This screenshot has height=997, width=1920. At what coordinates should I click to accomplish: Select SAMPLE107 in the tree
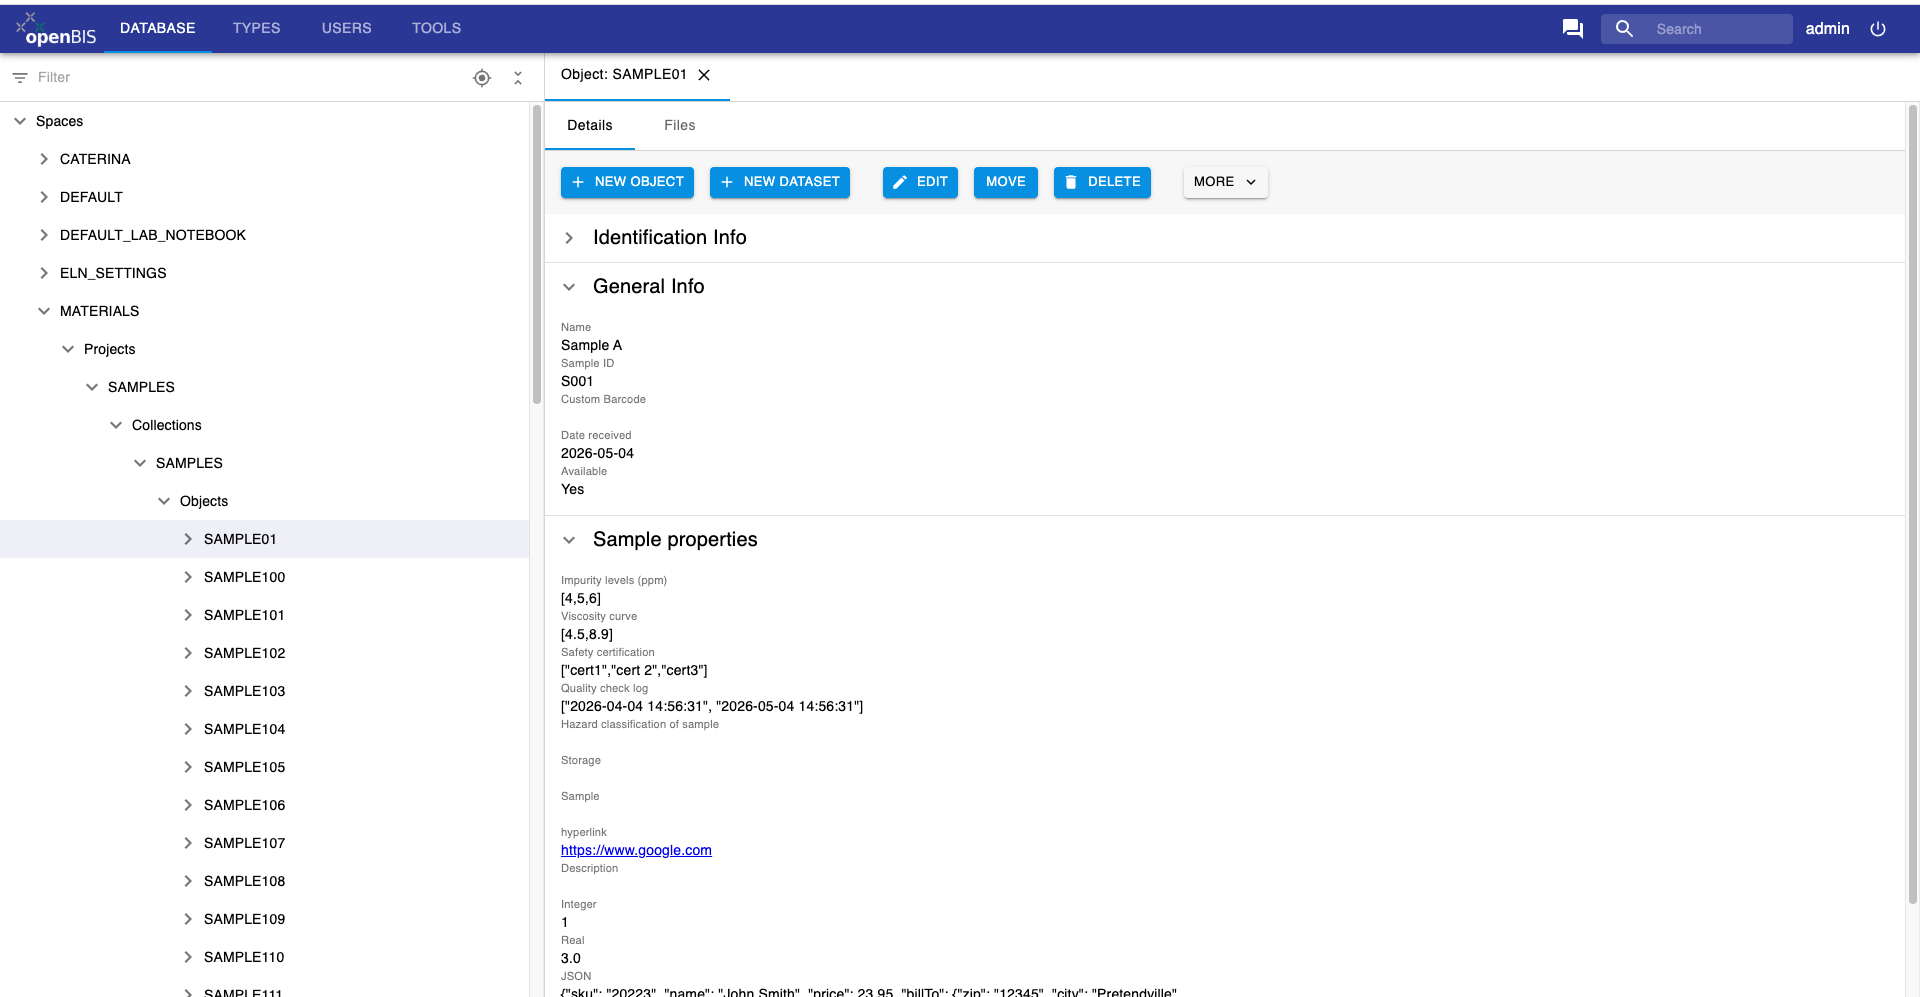coord(244,843)
